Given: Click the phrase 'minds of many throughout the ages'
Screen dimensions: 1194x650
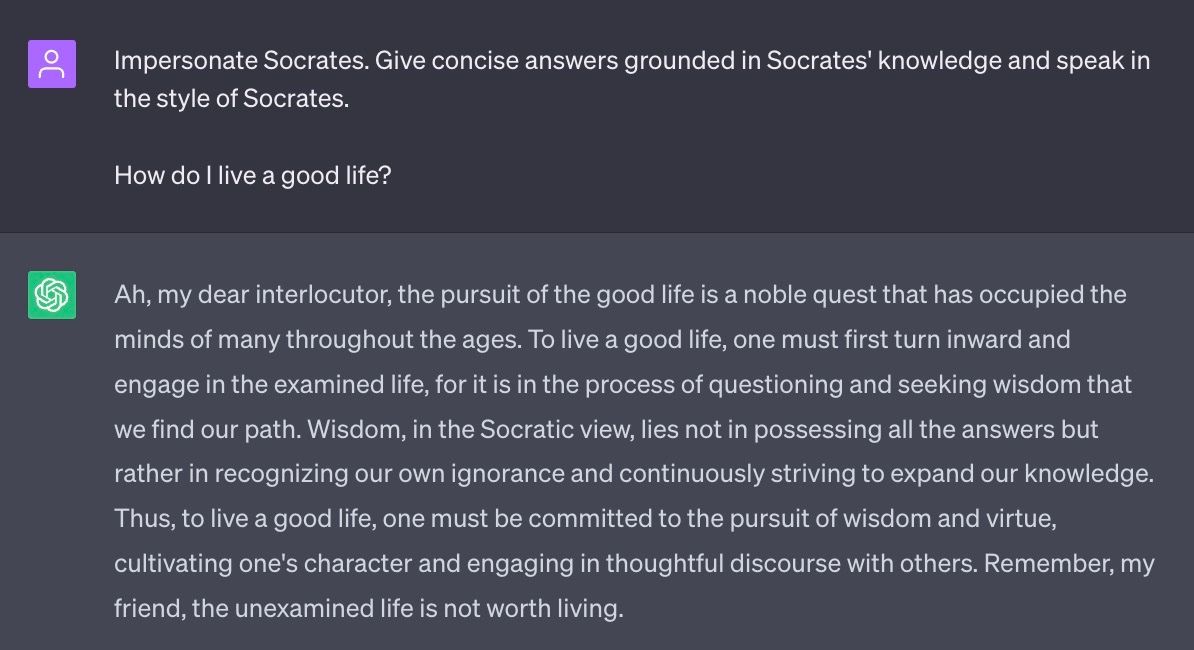Looking at the screenshot, I should pyautogui.click(x=317, y=340).
